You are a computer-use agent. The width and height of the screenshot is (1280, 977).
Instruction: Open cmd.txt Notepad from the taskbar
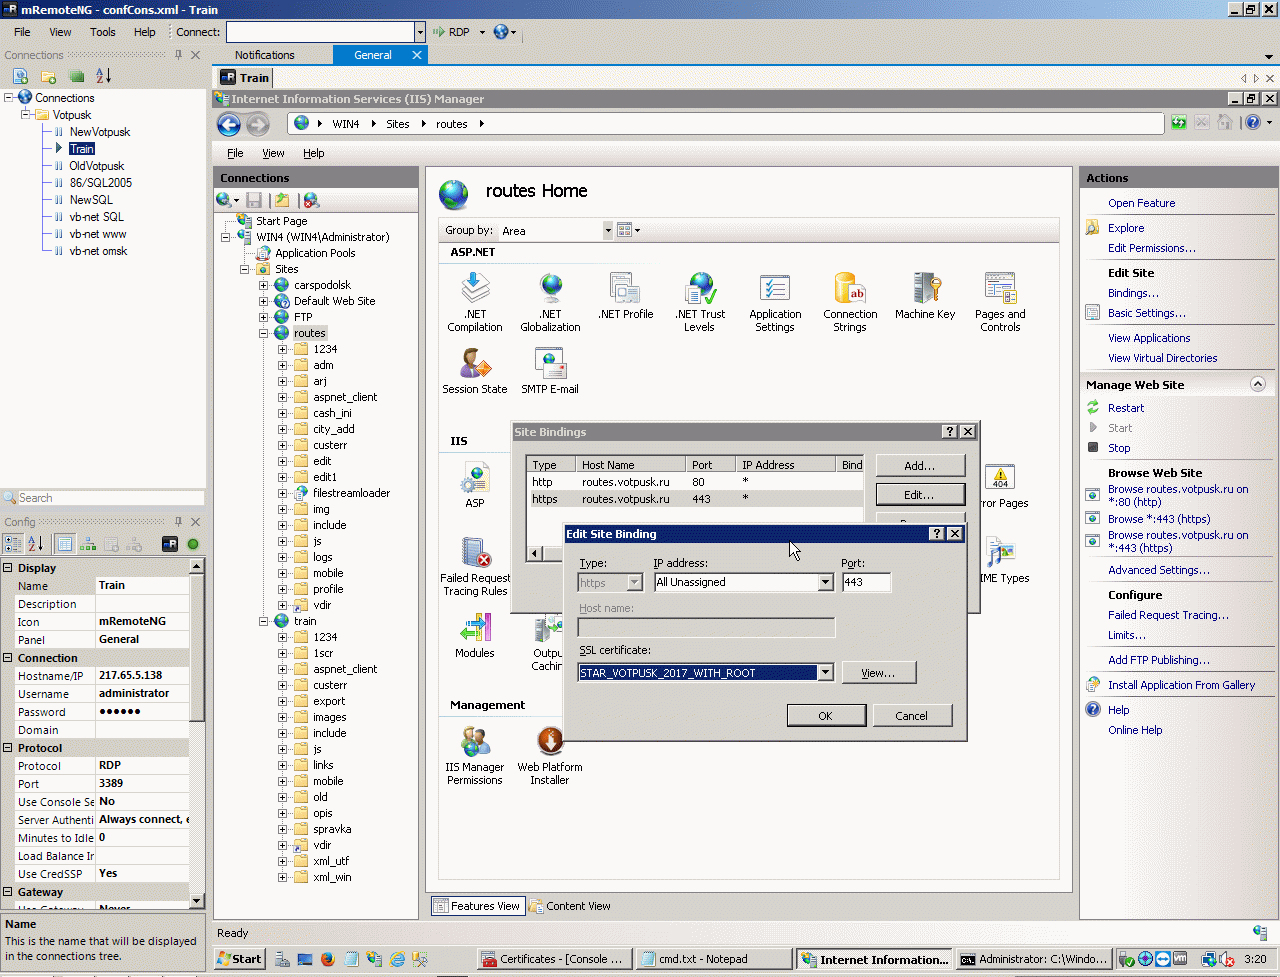713,959
